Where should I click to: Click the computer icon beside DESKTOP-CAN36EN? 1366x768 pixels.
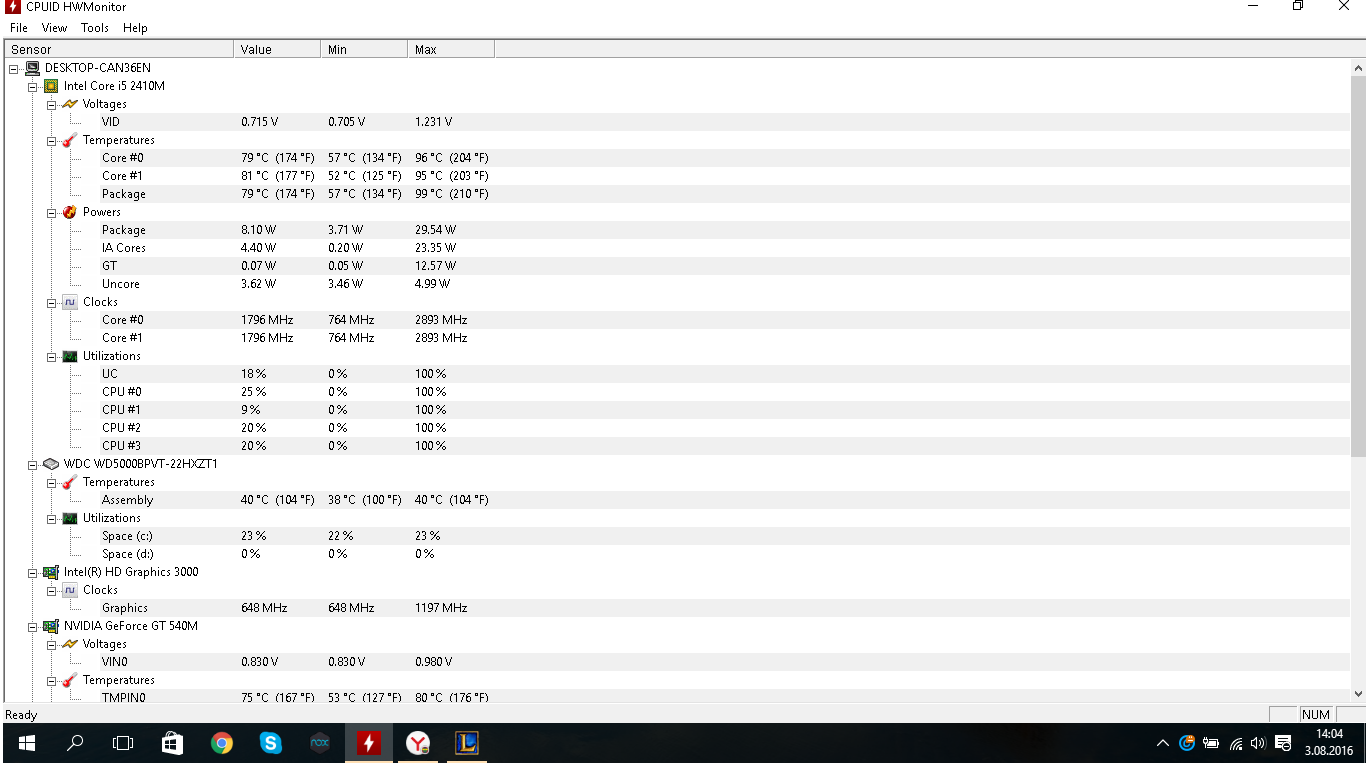(x=32, y=68)
